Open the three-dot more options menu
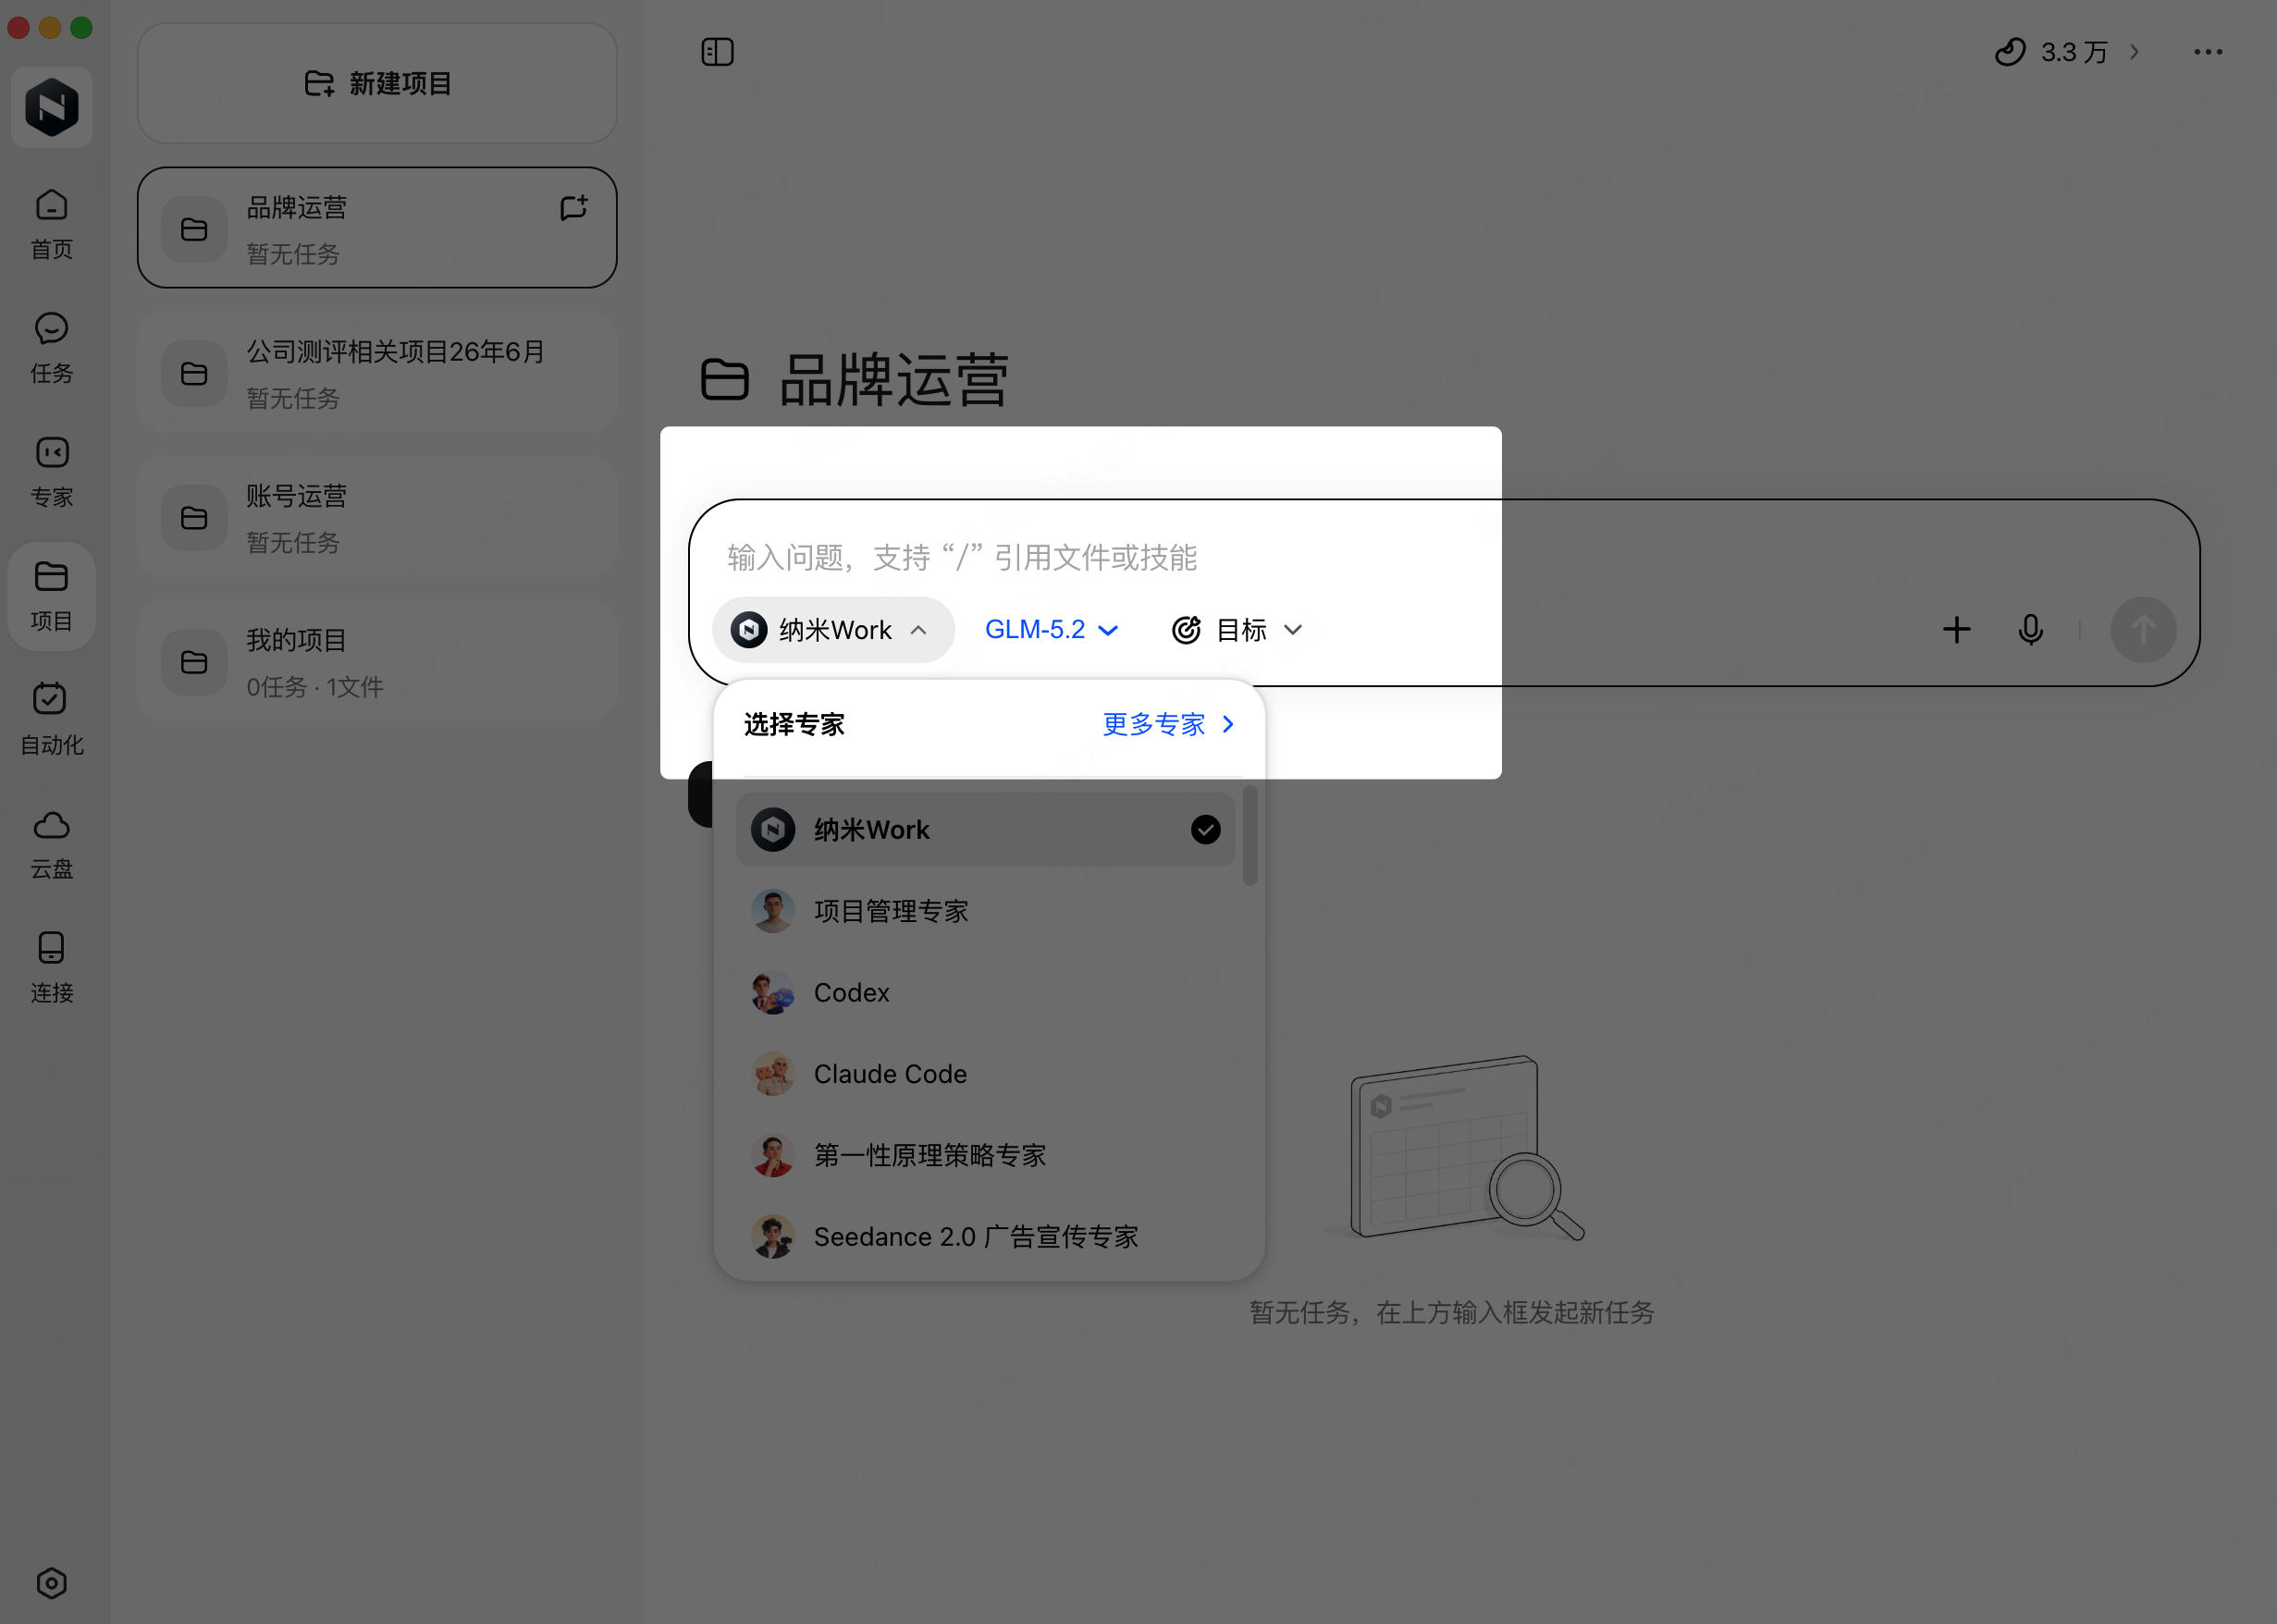Screen dimensions: 2277x1624 [2207, 52]
